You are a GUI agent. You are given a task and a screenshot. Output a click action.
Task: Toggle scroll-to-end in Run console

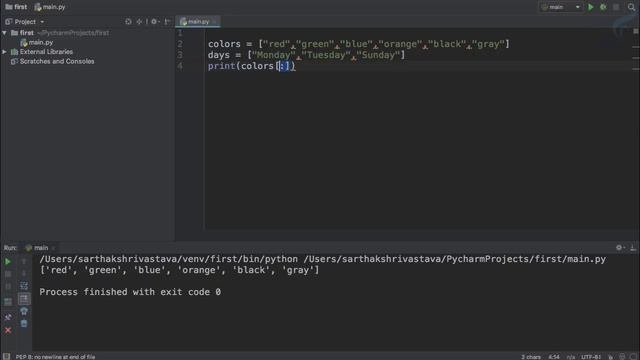click(24, 299)
